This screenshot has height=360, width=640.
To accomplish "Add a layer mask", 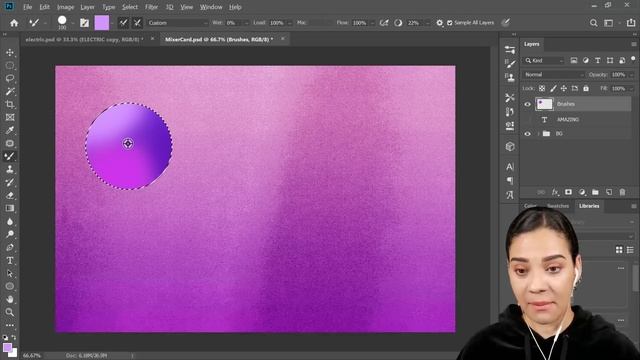I will pyautogui.click(x=568, y=192).
